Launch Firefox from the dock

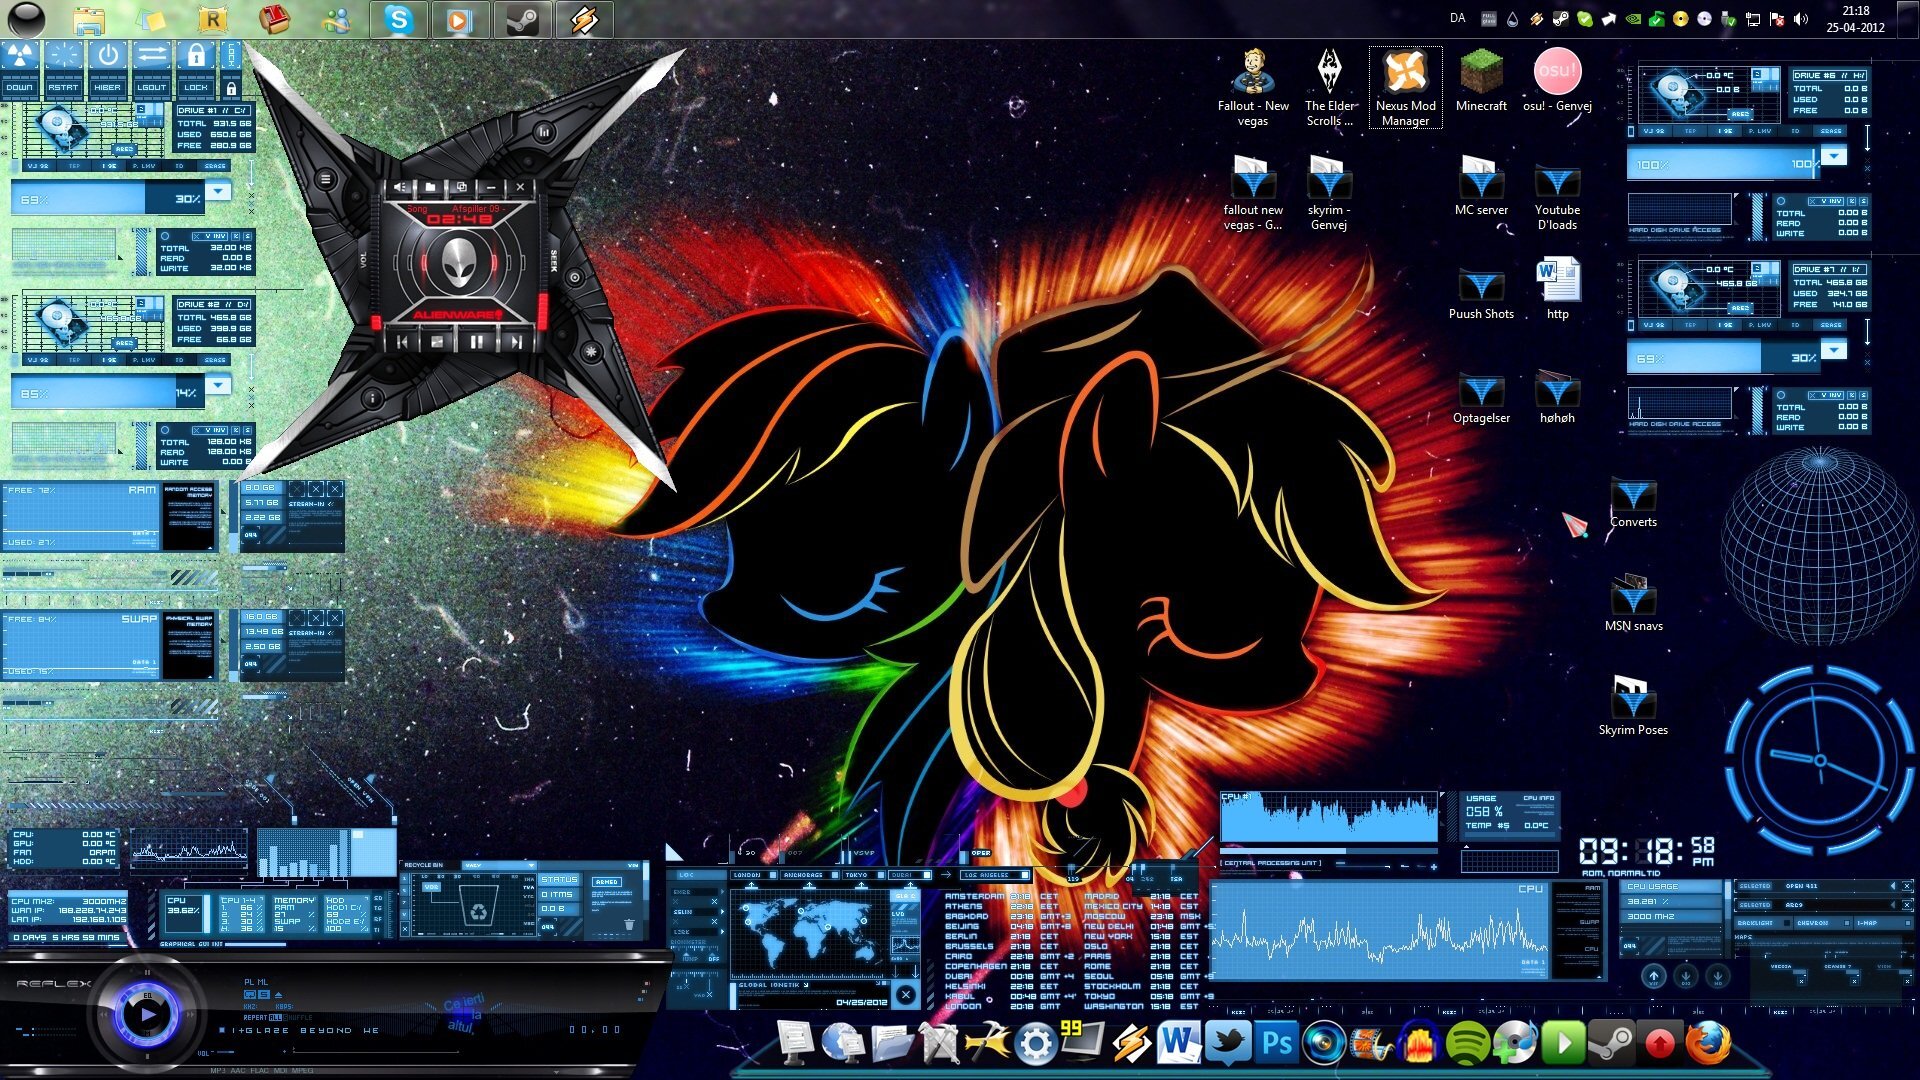[x=1708, y=1043]
